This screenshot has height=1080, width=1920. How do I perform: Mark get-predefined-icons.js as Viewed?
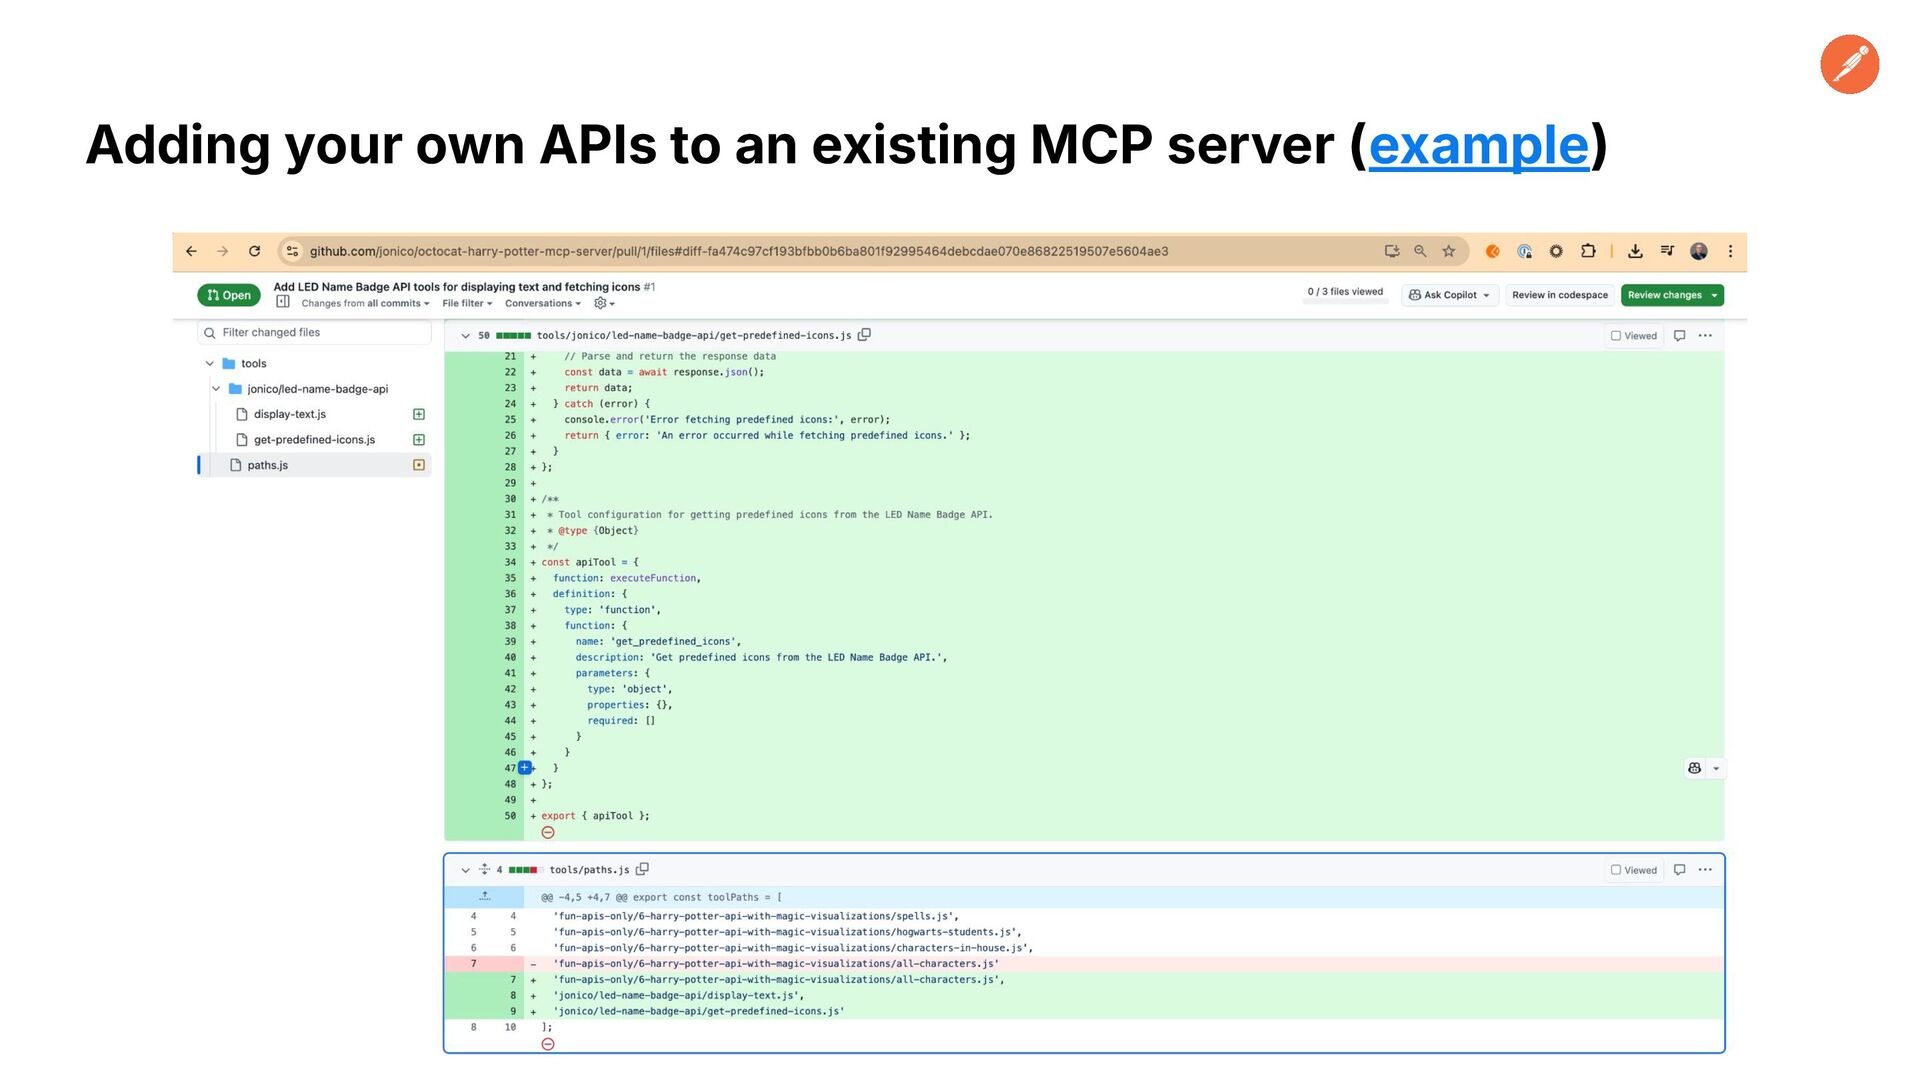1634,336
